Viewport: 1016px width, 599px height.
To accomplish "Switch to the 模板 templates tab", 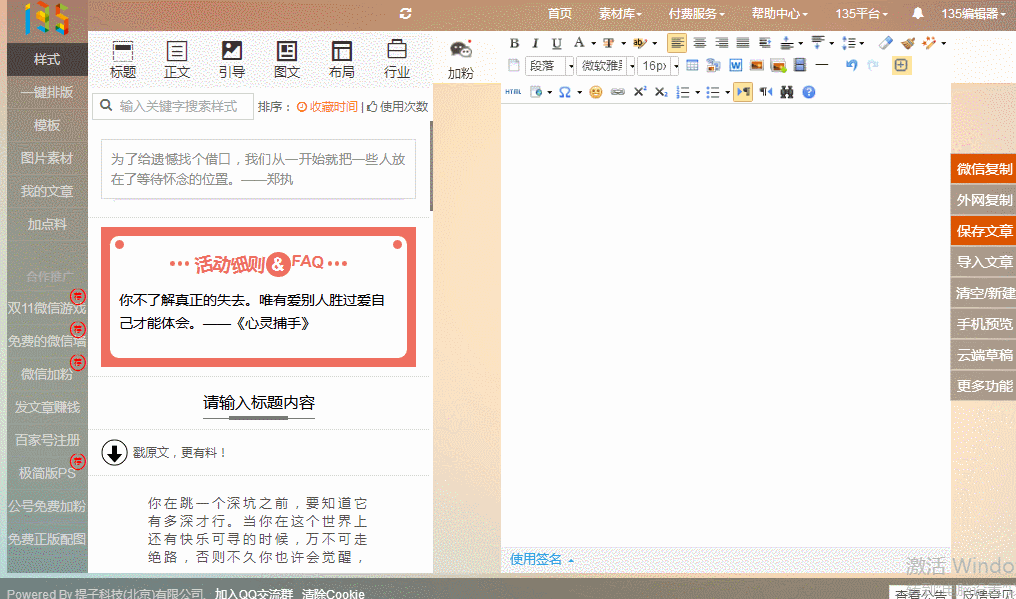I will pyautogui.click(x=47, y=125).
